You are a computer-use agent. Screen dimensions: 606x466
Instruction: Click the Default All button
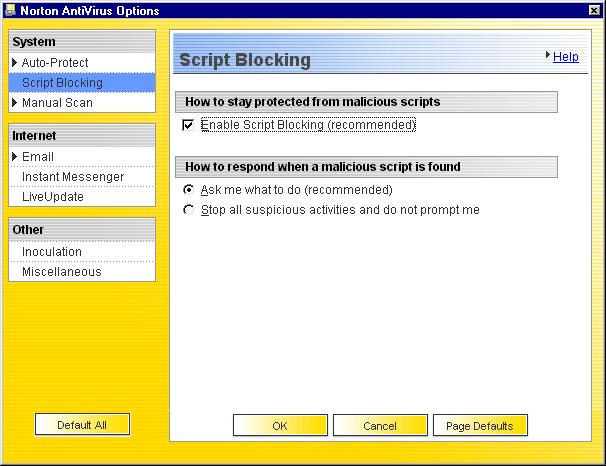82,425
